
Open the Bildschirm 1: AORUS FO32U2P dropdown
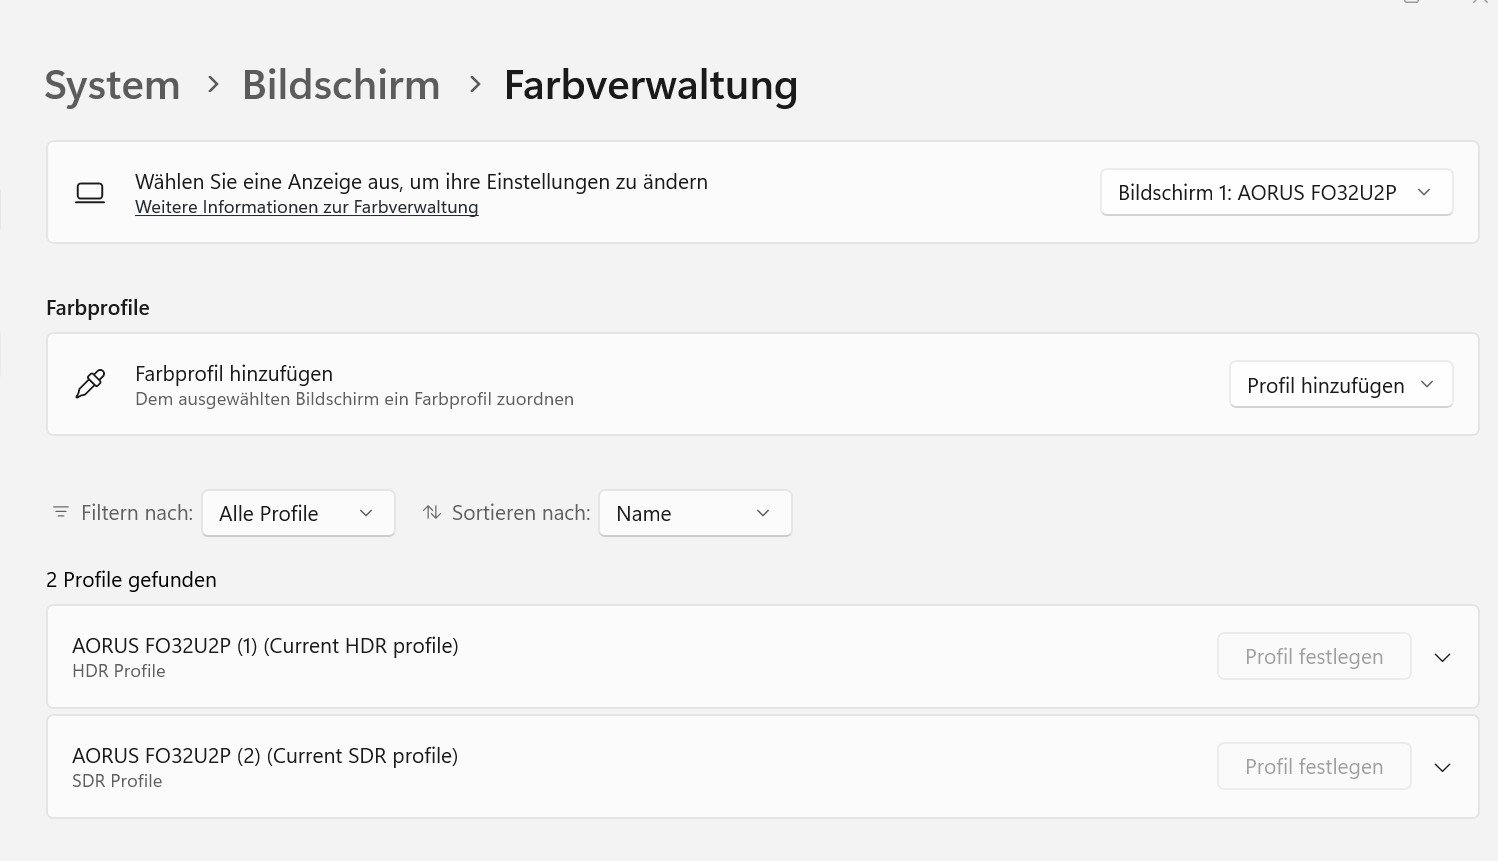1276,193
